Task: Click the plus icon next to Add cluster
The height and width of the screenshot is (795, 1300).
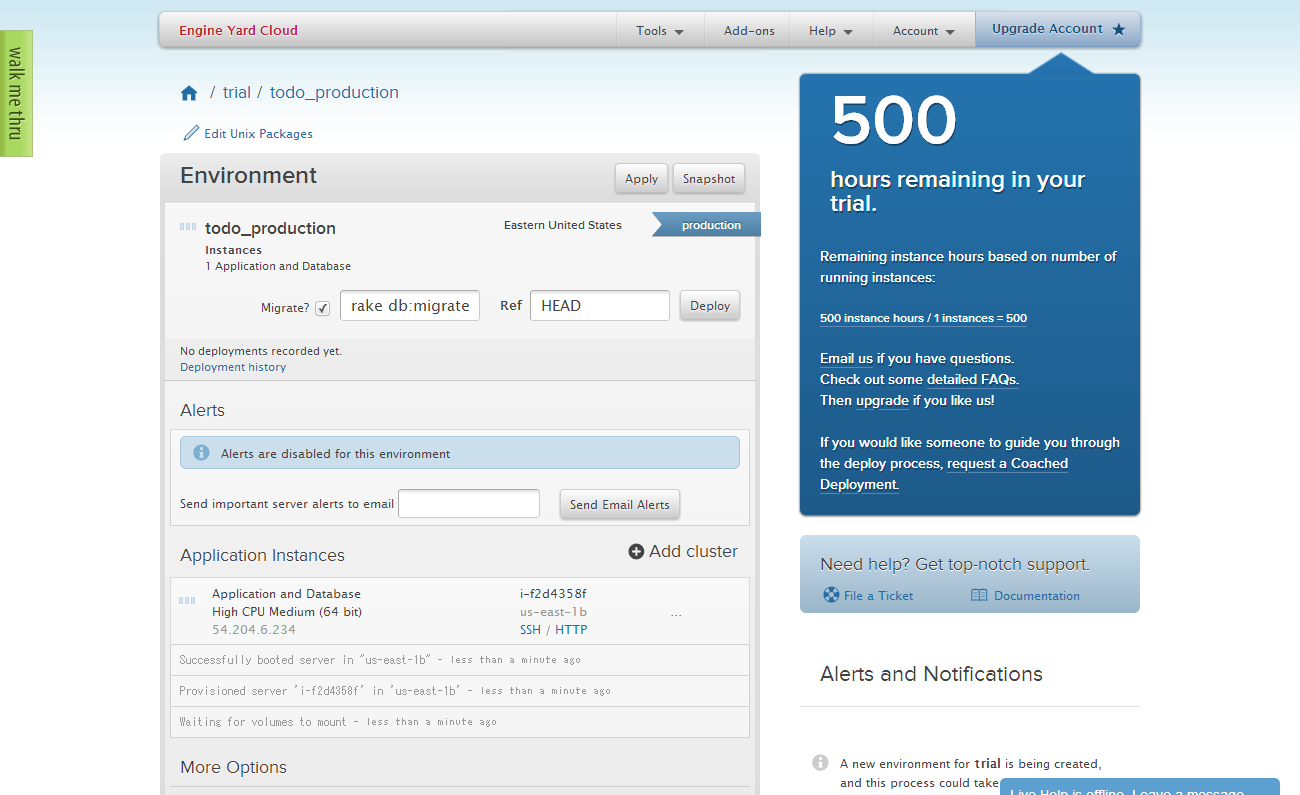Action: coord(636,552)
